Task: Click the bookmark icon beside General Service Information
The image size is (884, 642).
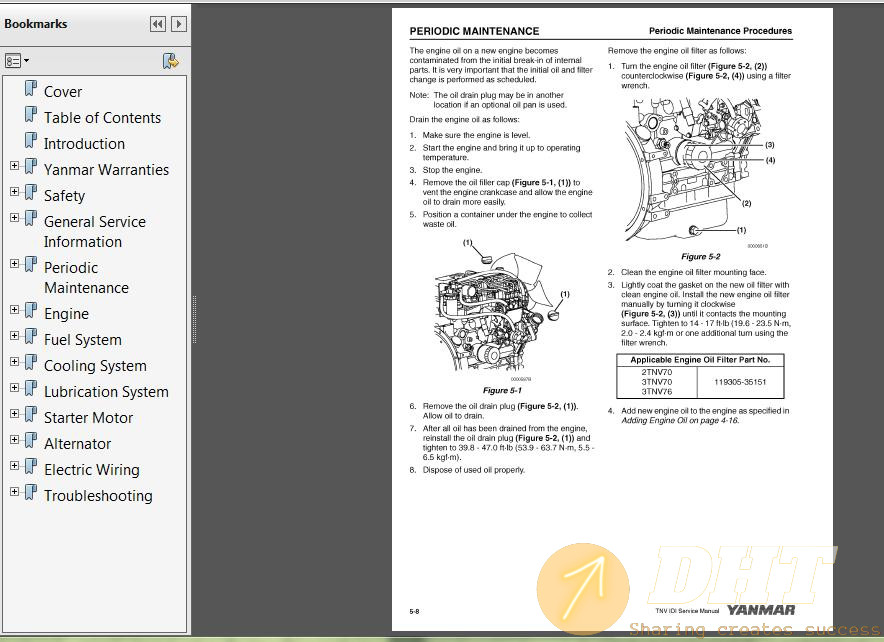Action: [x=31, y=219]
